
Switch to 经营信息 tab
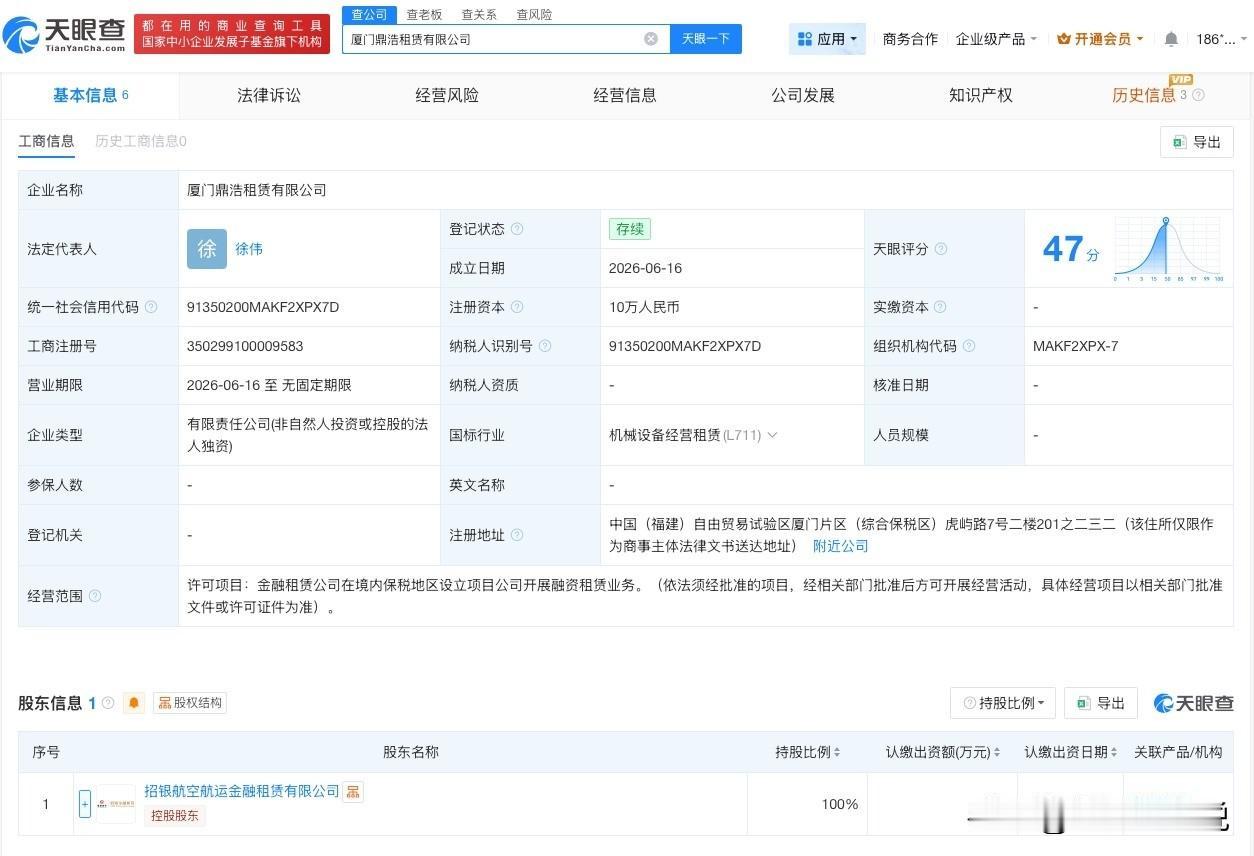pyautogui.click(x=625, y=95)
